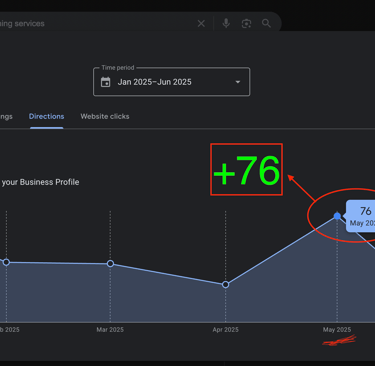Screen dimensions: 375x366
Task: Select the Feb 2025 data point on chart
Action: click(6, 262)
